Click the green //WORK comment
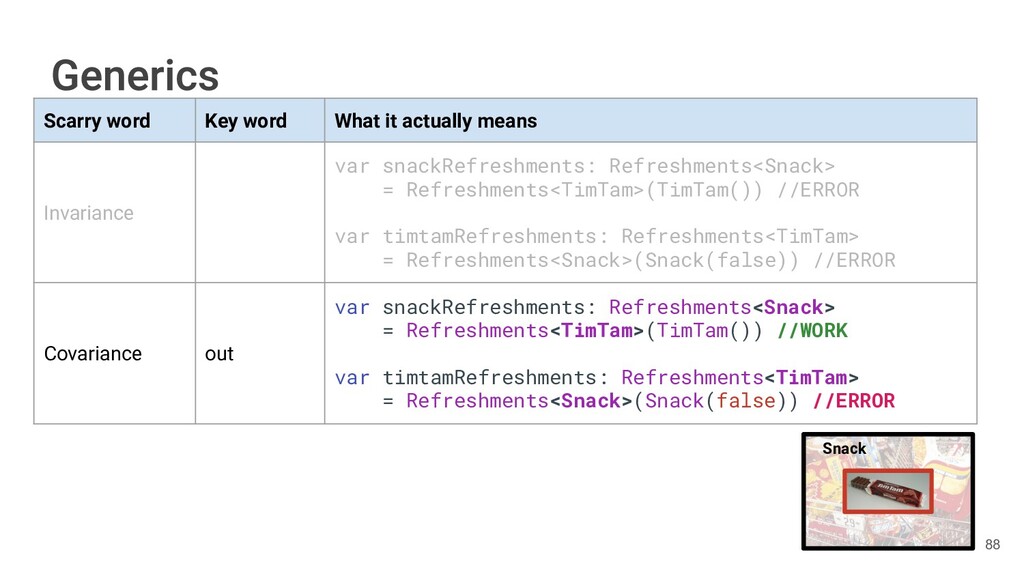Screen dimensions: 1024x576 point(812,331)
